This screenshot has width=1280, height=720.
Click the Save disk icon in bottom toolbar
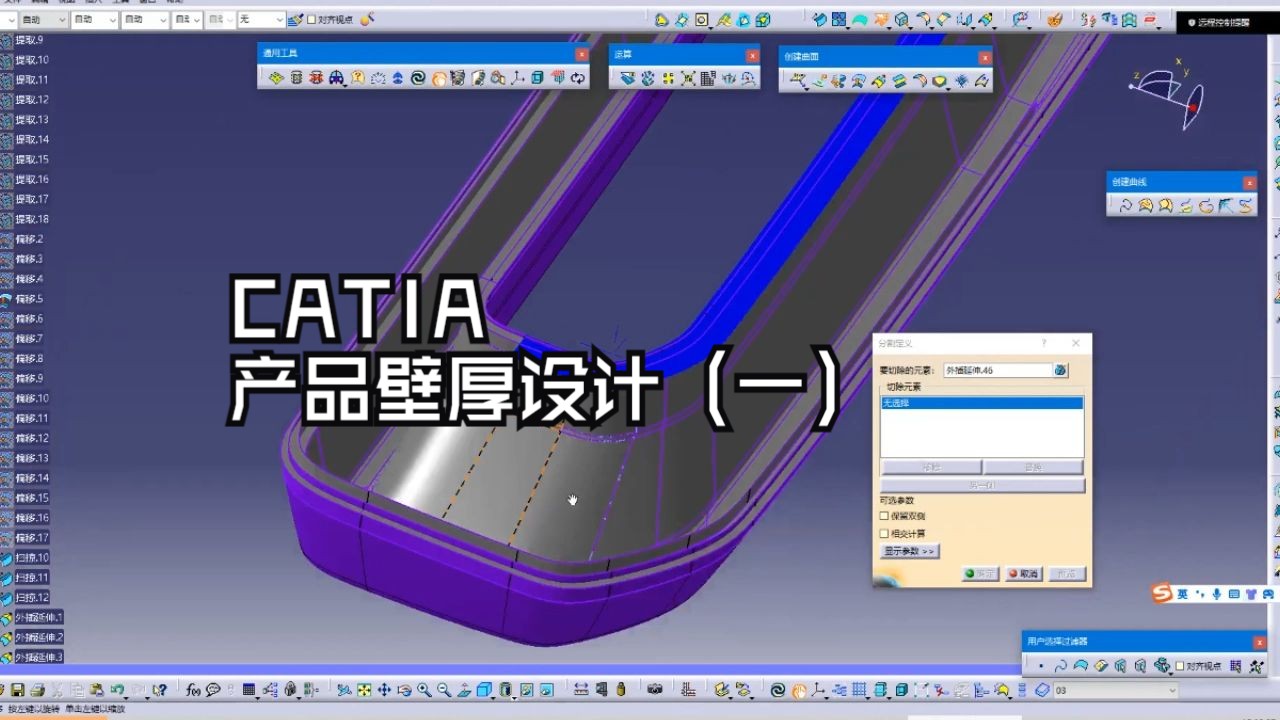(17, 690)
